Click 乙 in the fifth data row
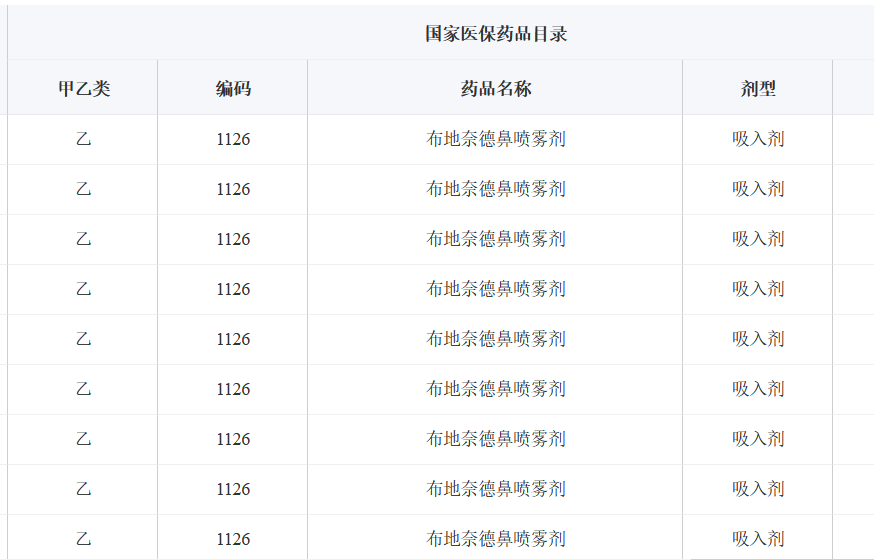The image size is (874, 560). point(83,339)
